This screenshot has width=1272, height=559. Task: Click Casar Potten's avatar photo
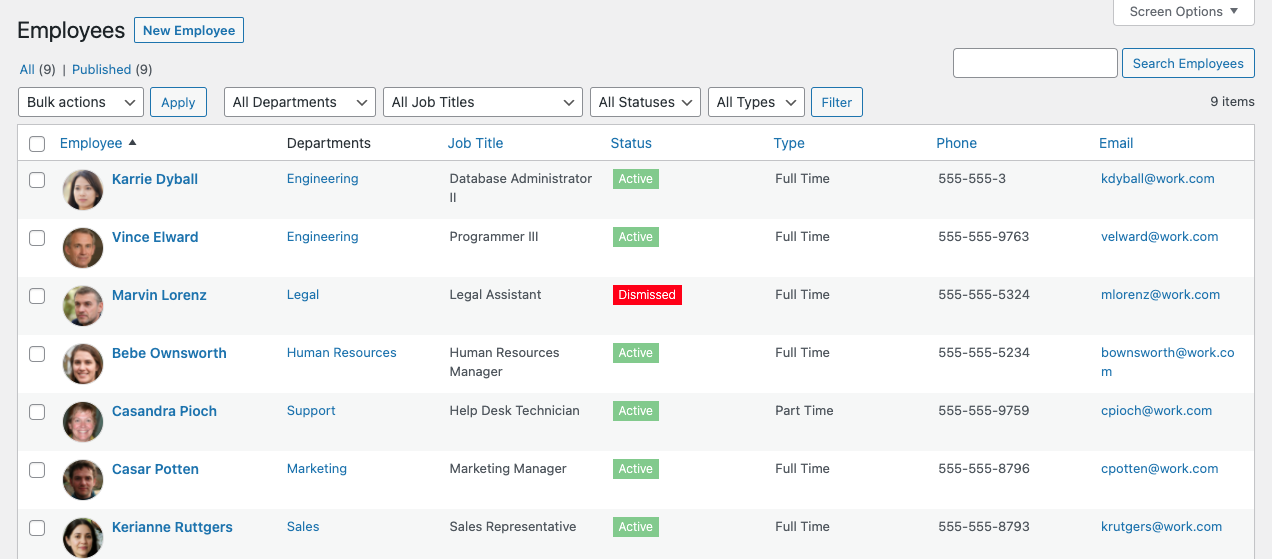tap(83, 480)
